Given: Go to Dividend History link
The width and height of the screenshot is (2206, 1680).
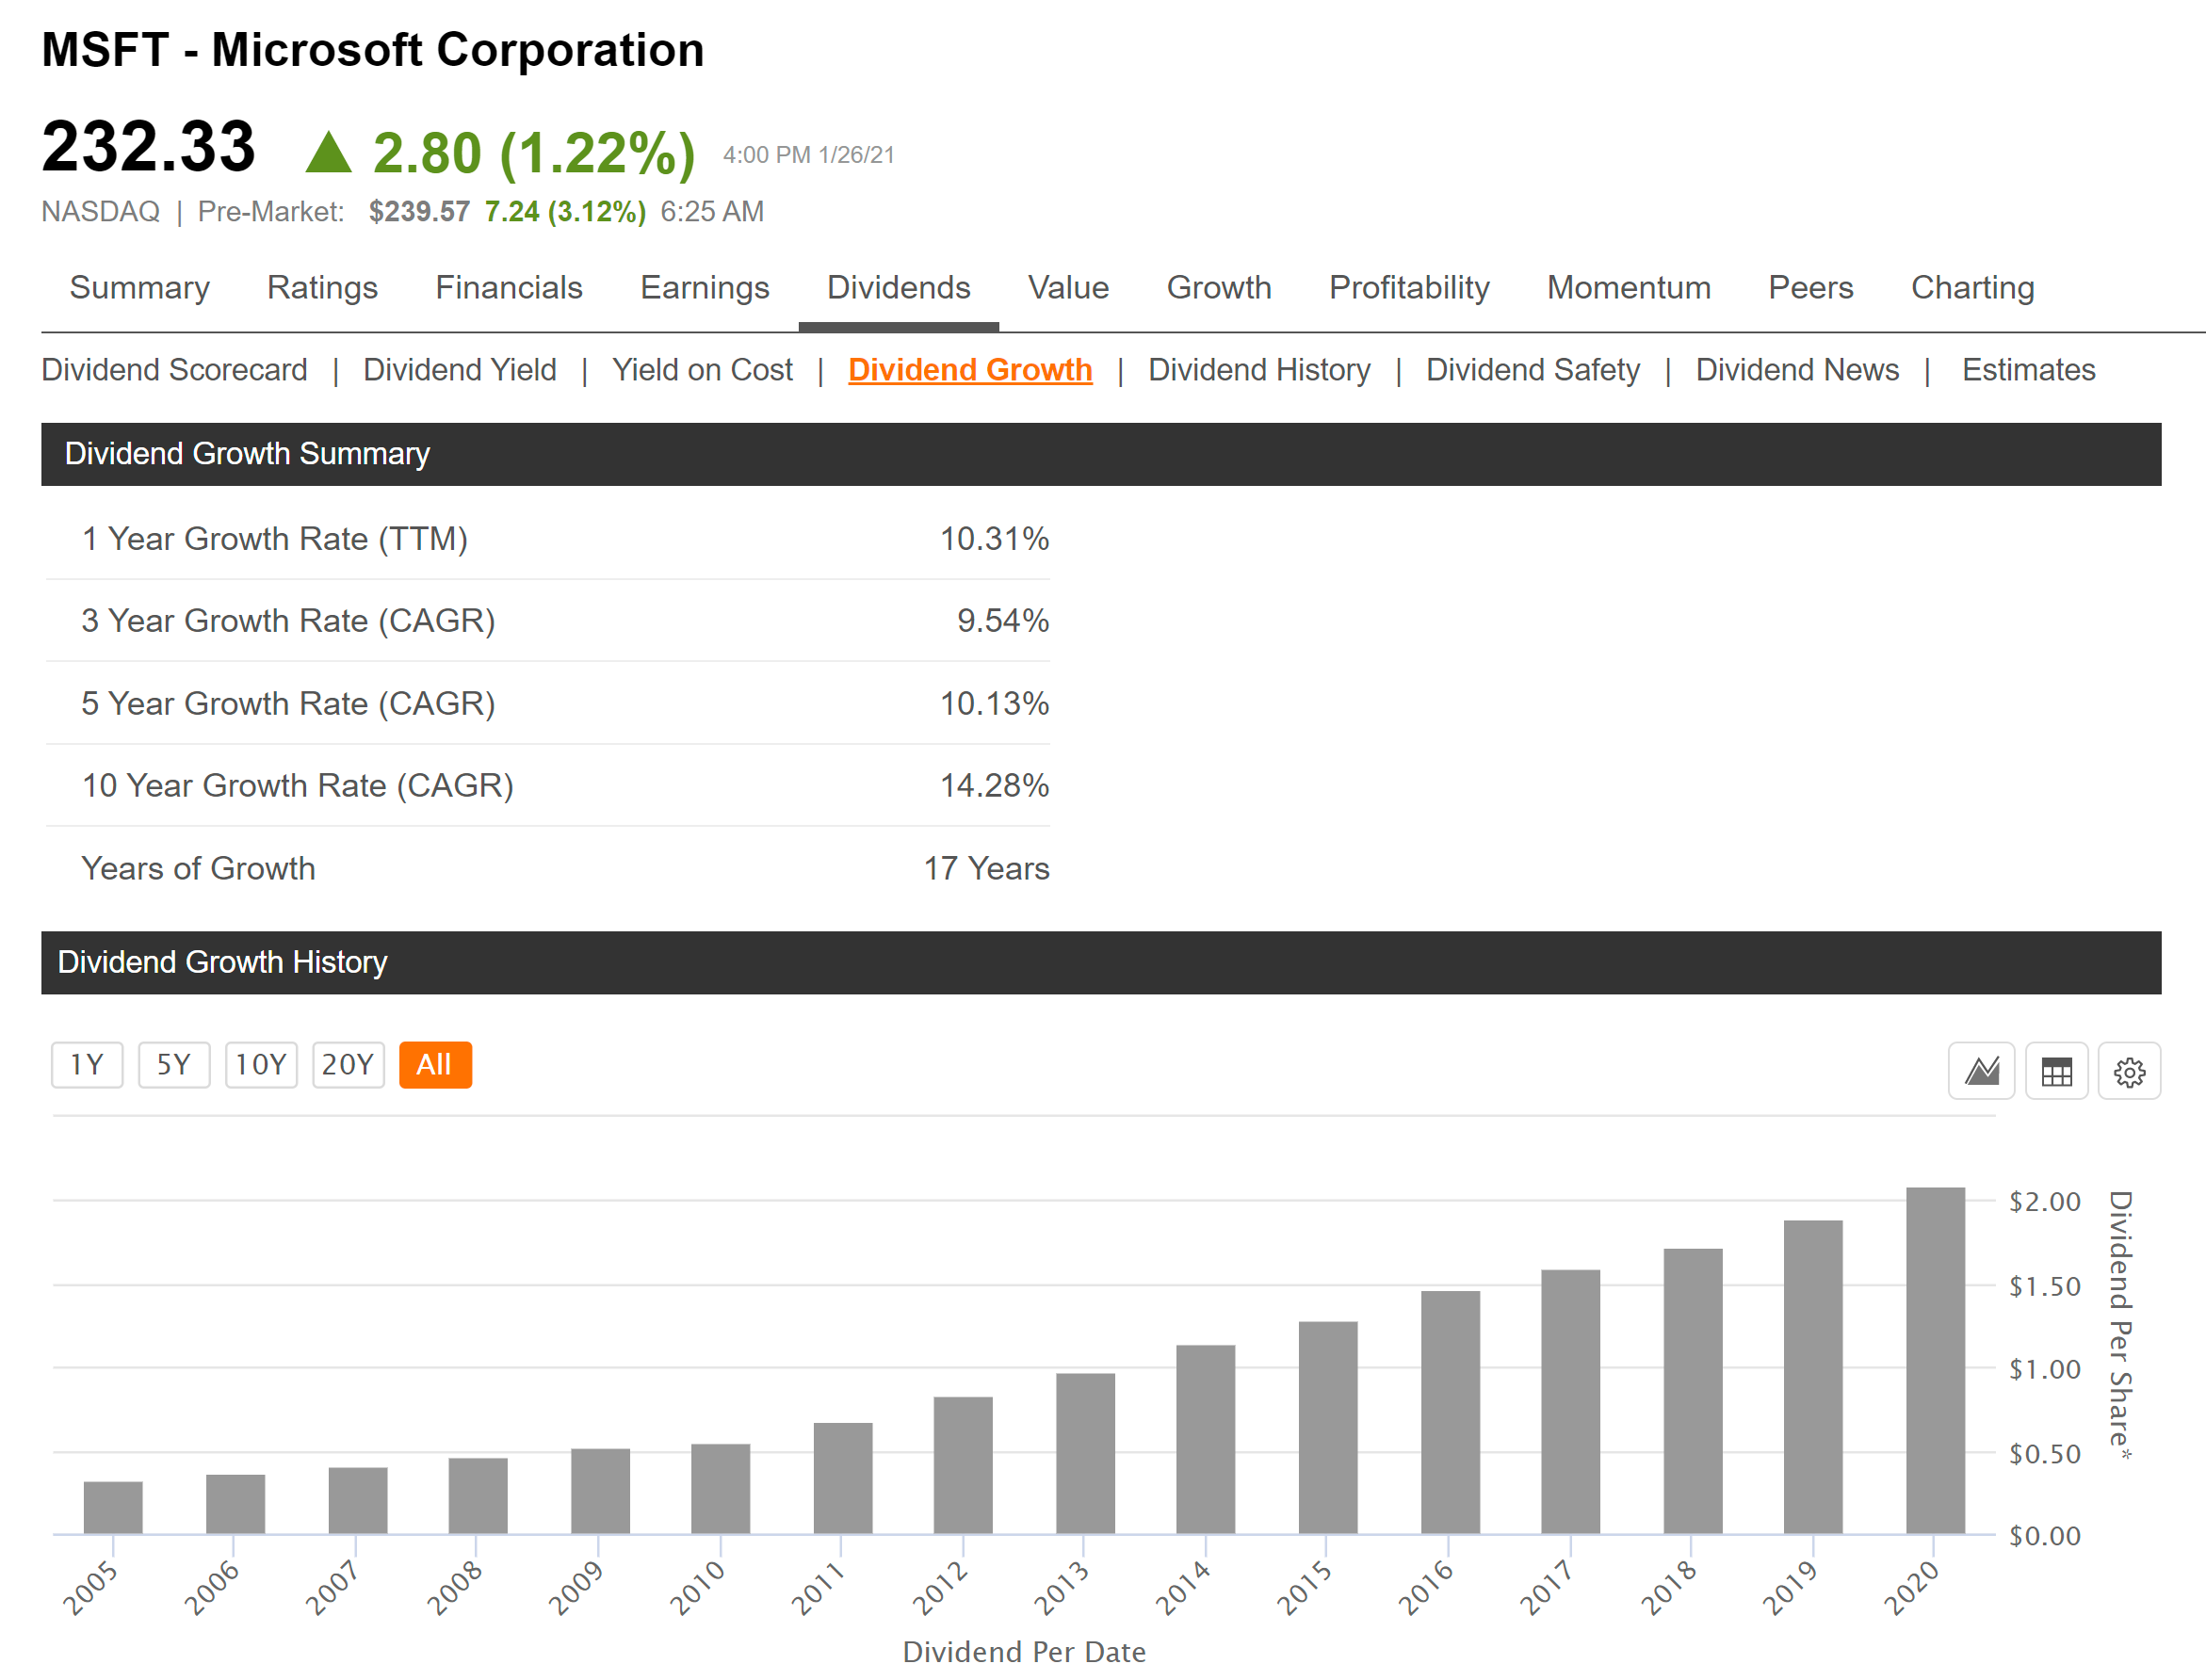Looking at the screenshot, I should tap(1259, 370).
